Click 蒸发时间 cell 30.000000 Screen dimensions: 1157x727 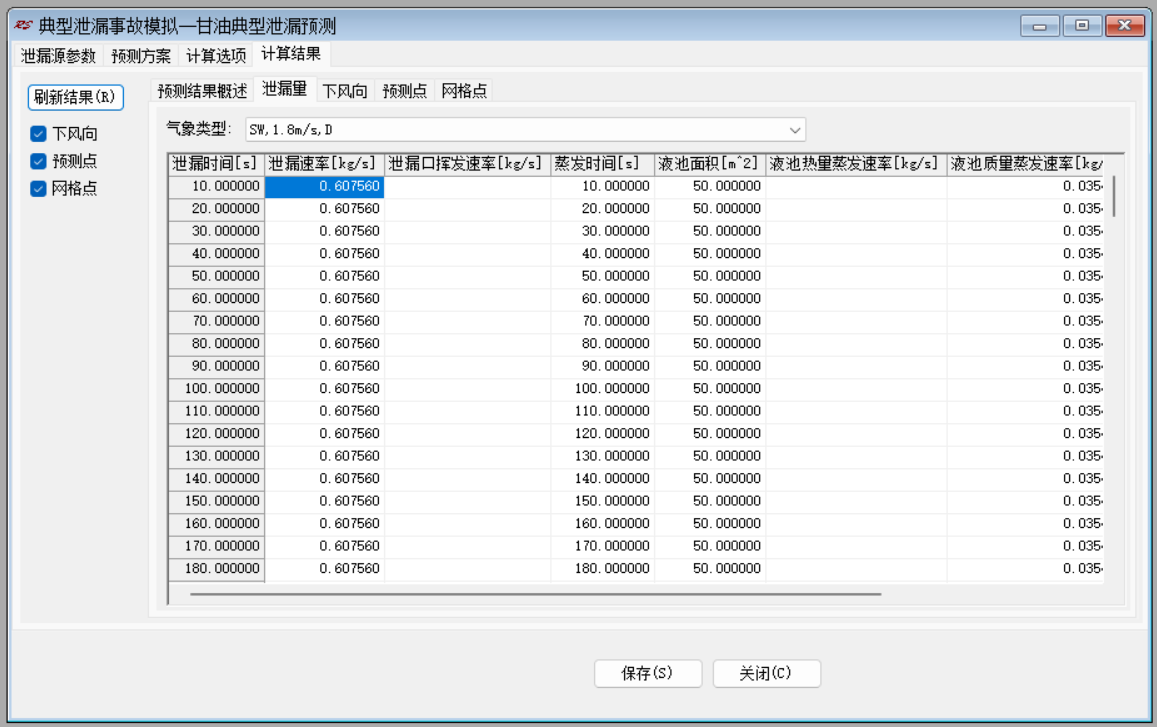click(x=602, y=231)
